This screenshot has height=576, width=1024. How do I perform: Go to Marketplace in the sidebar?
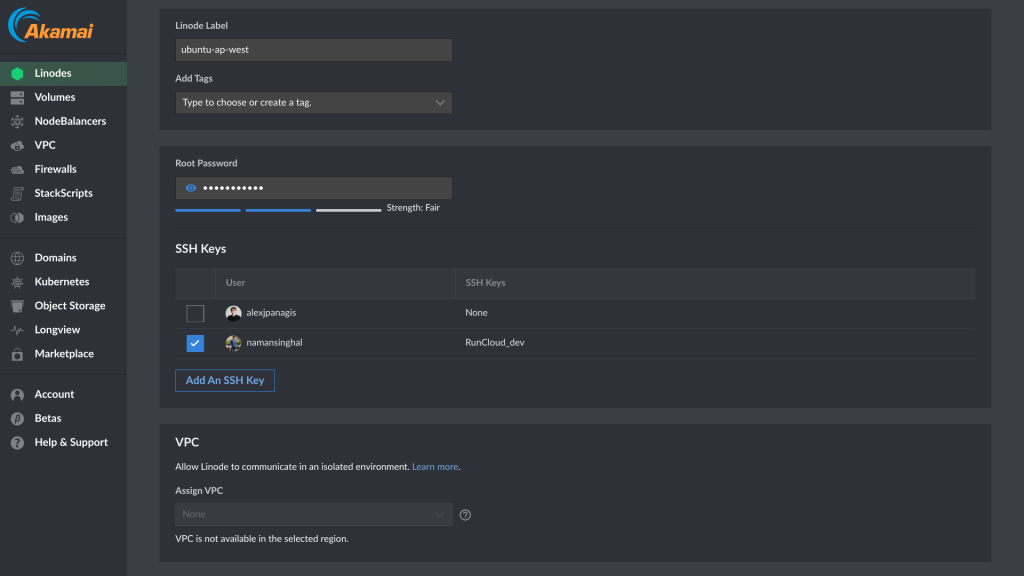63,354
